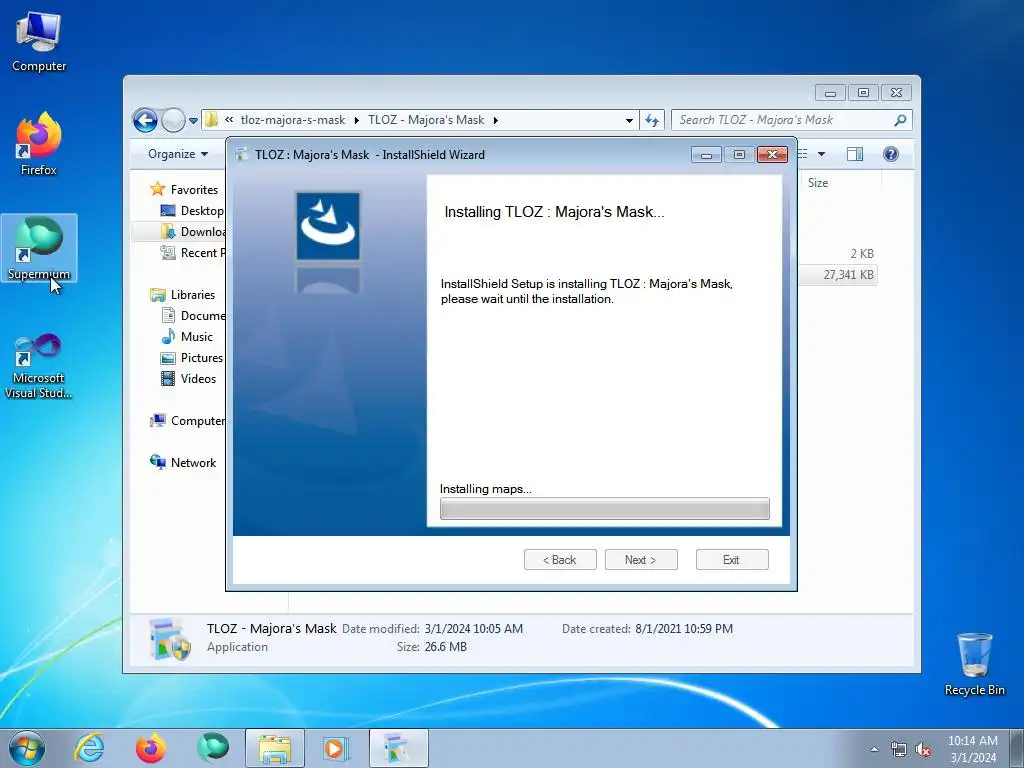Viewport: 1024px width, 768px height.
Task: Minimize the Explorer window
Action: (830, 93)
